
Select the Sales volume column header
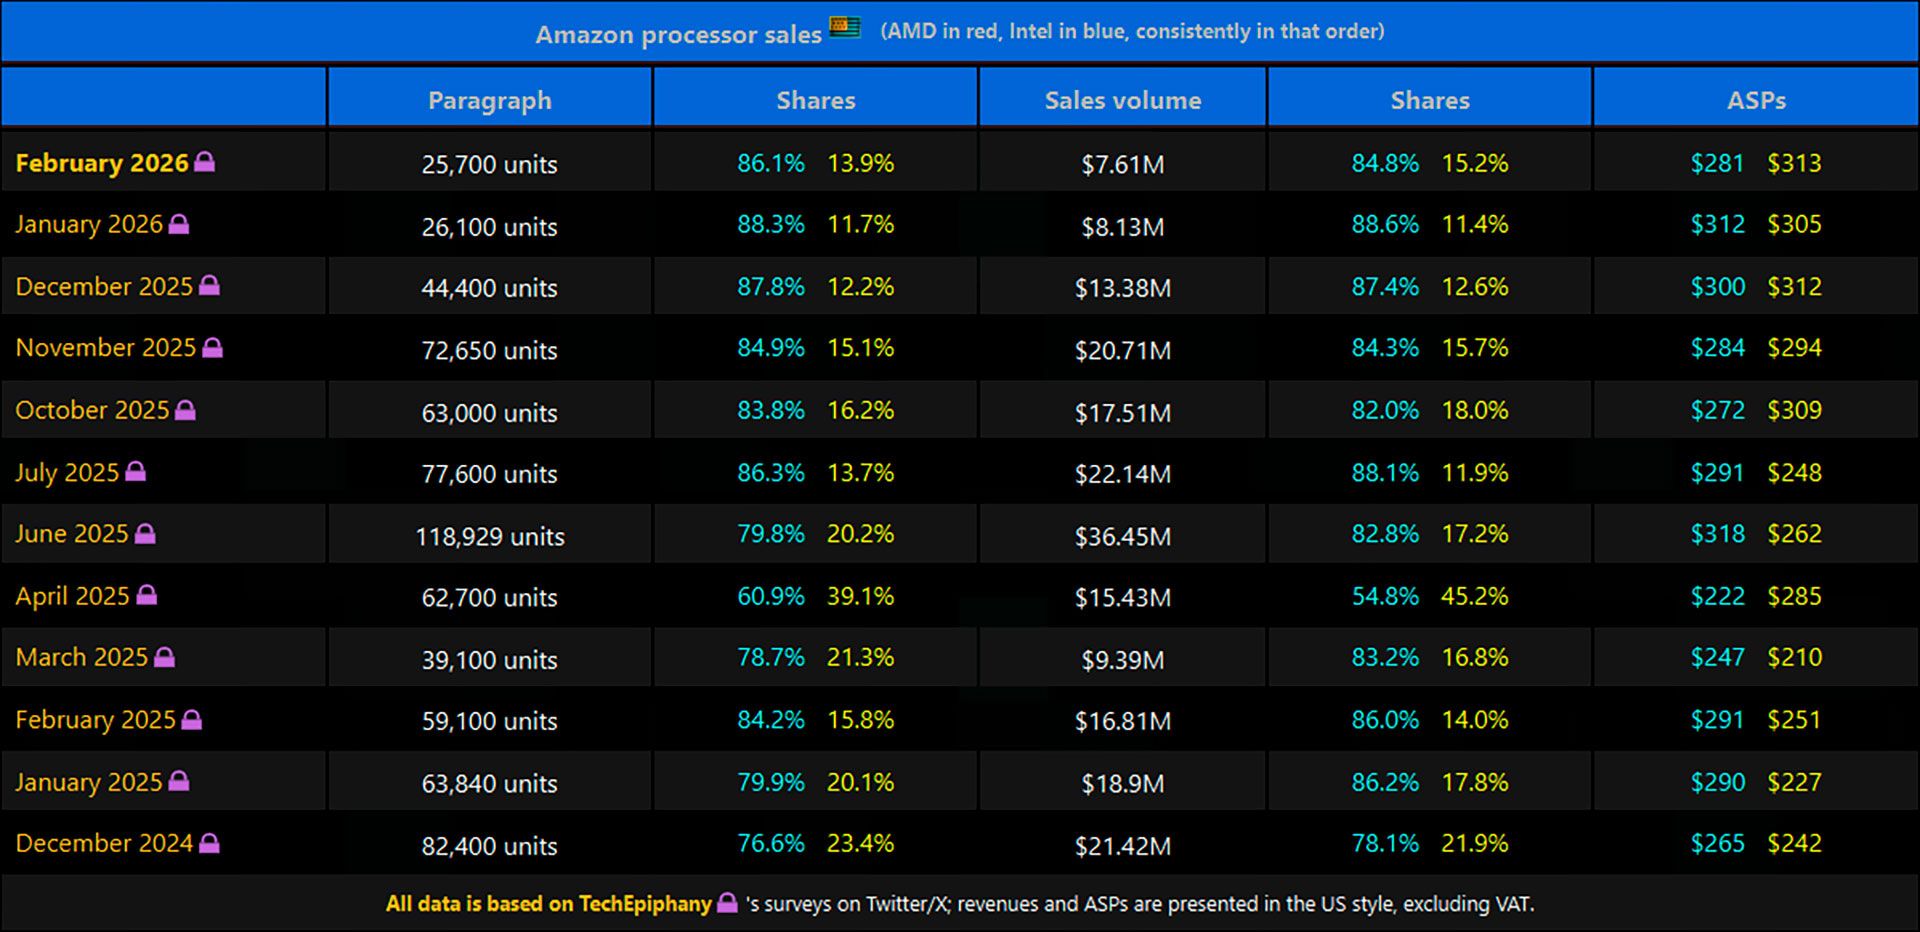(x=1122, y=100)
